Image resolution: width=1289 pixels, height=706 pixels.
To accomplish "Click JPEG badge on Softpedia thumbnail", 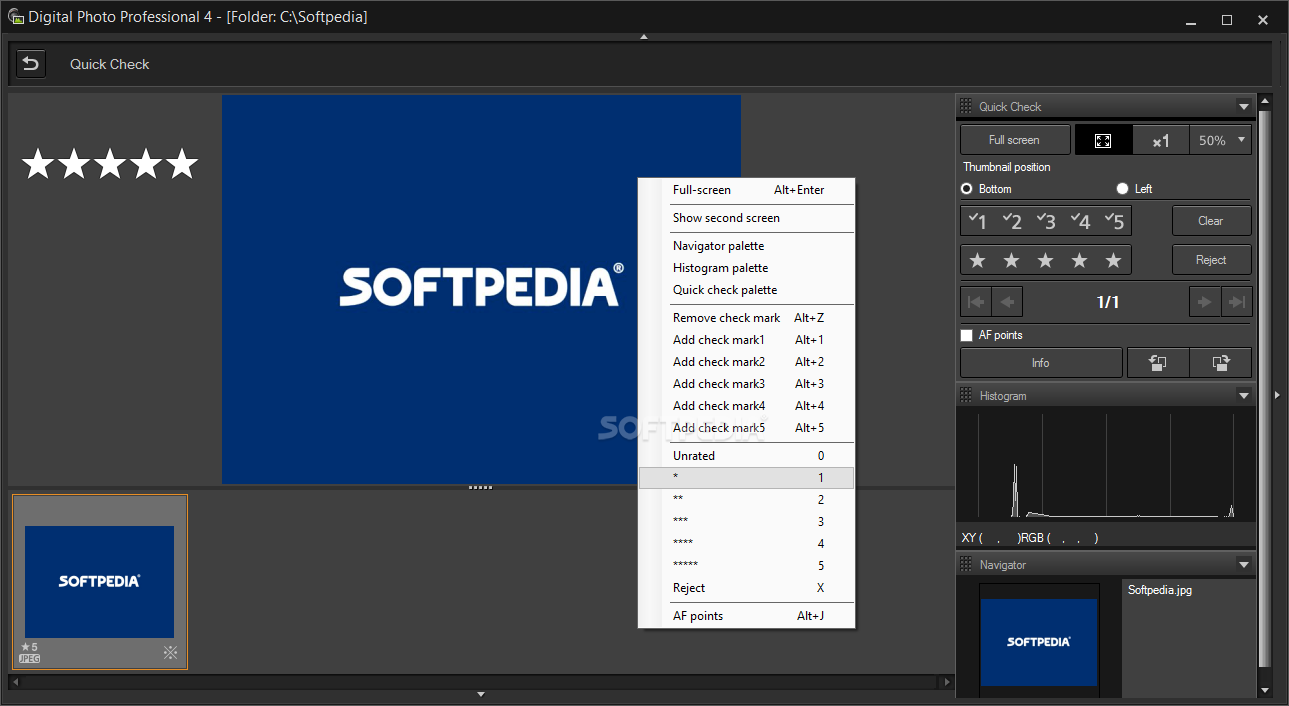I will 29,659.
